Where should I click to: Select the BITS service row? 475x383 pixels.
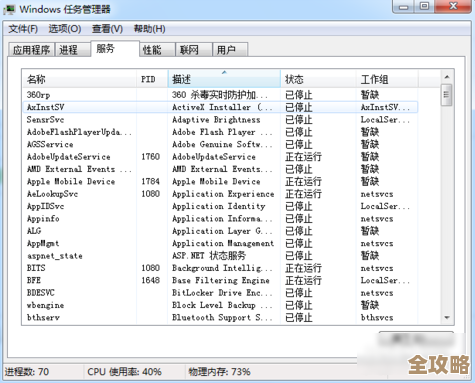220,268
